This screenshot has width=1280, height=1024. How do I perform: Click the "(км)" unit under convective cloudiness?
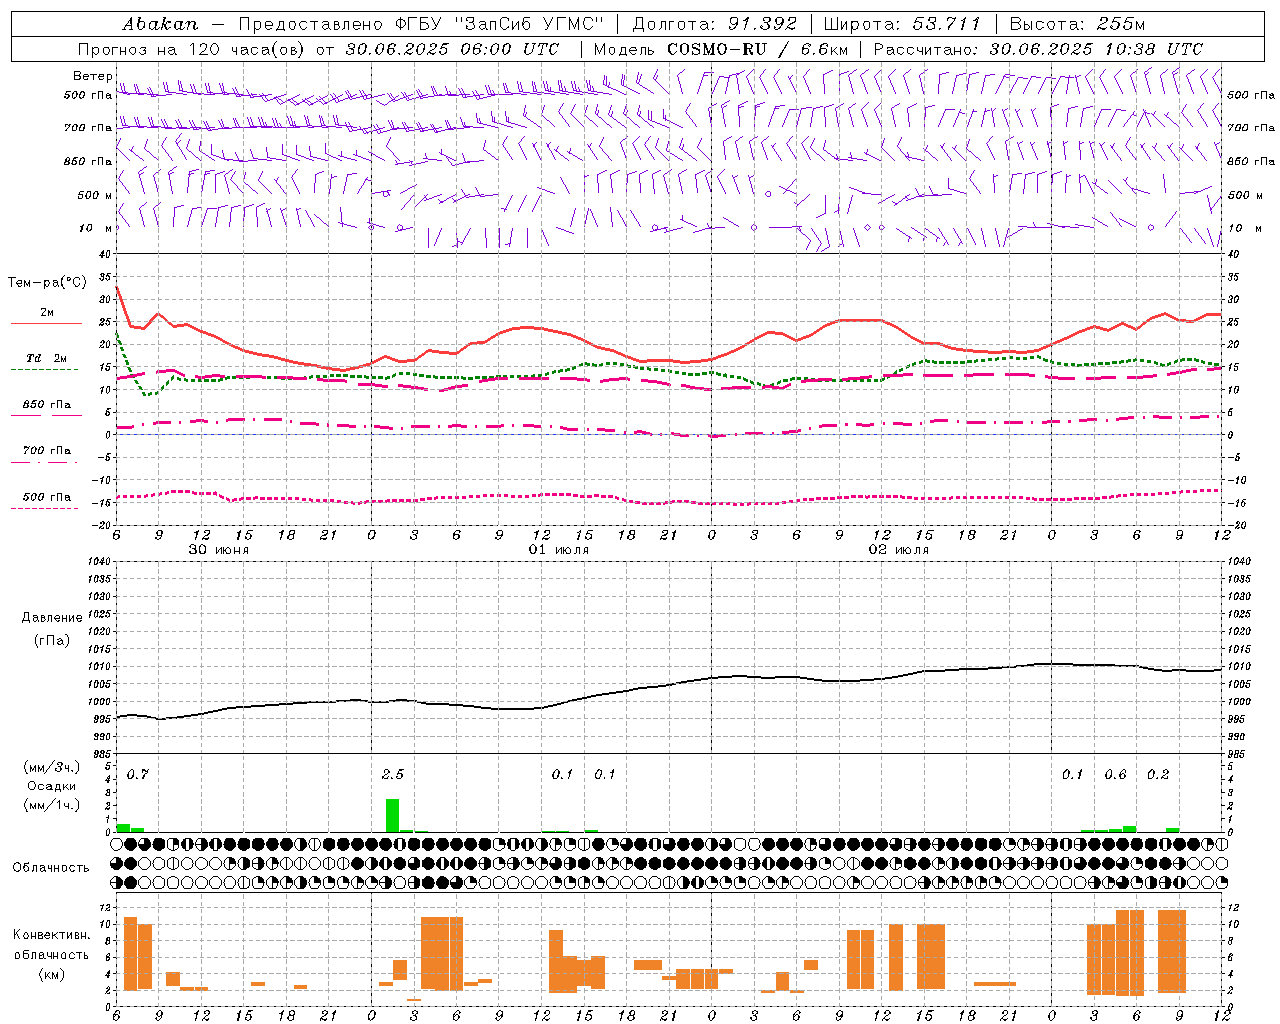tap(51, 974)
